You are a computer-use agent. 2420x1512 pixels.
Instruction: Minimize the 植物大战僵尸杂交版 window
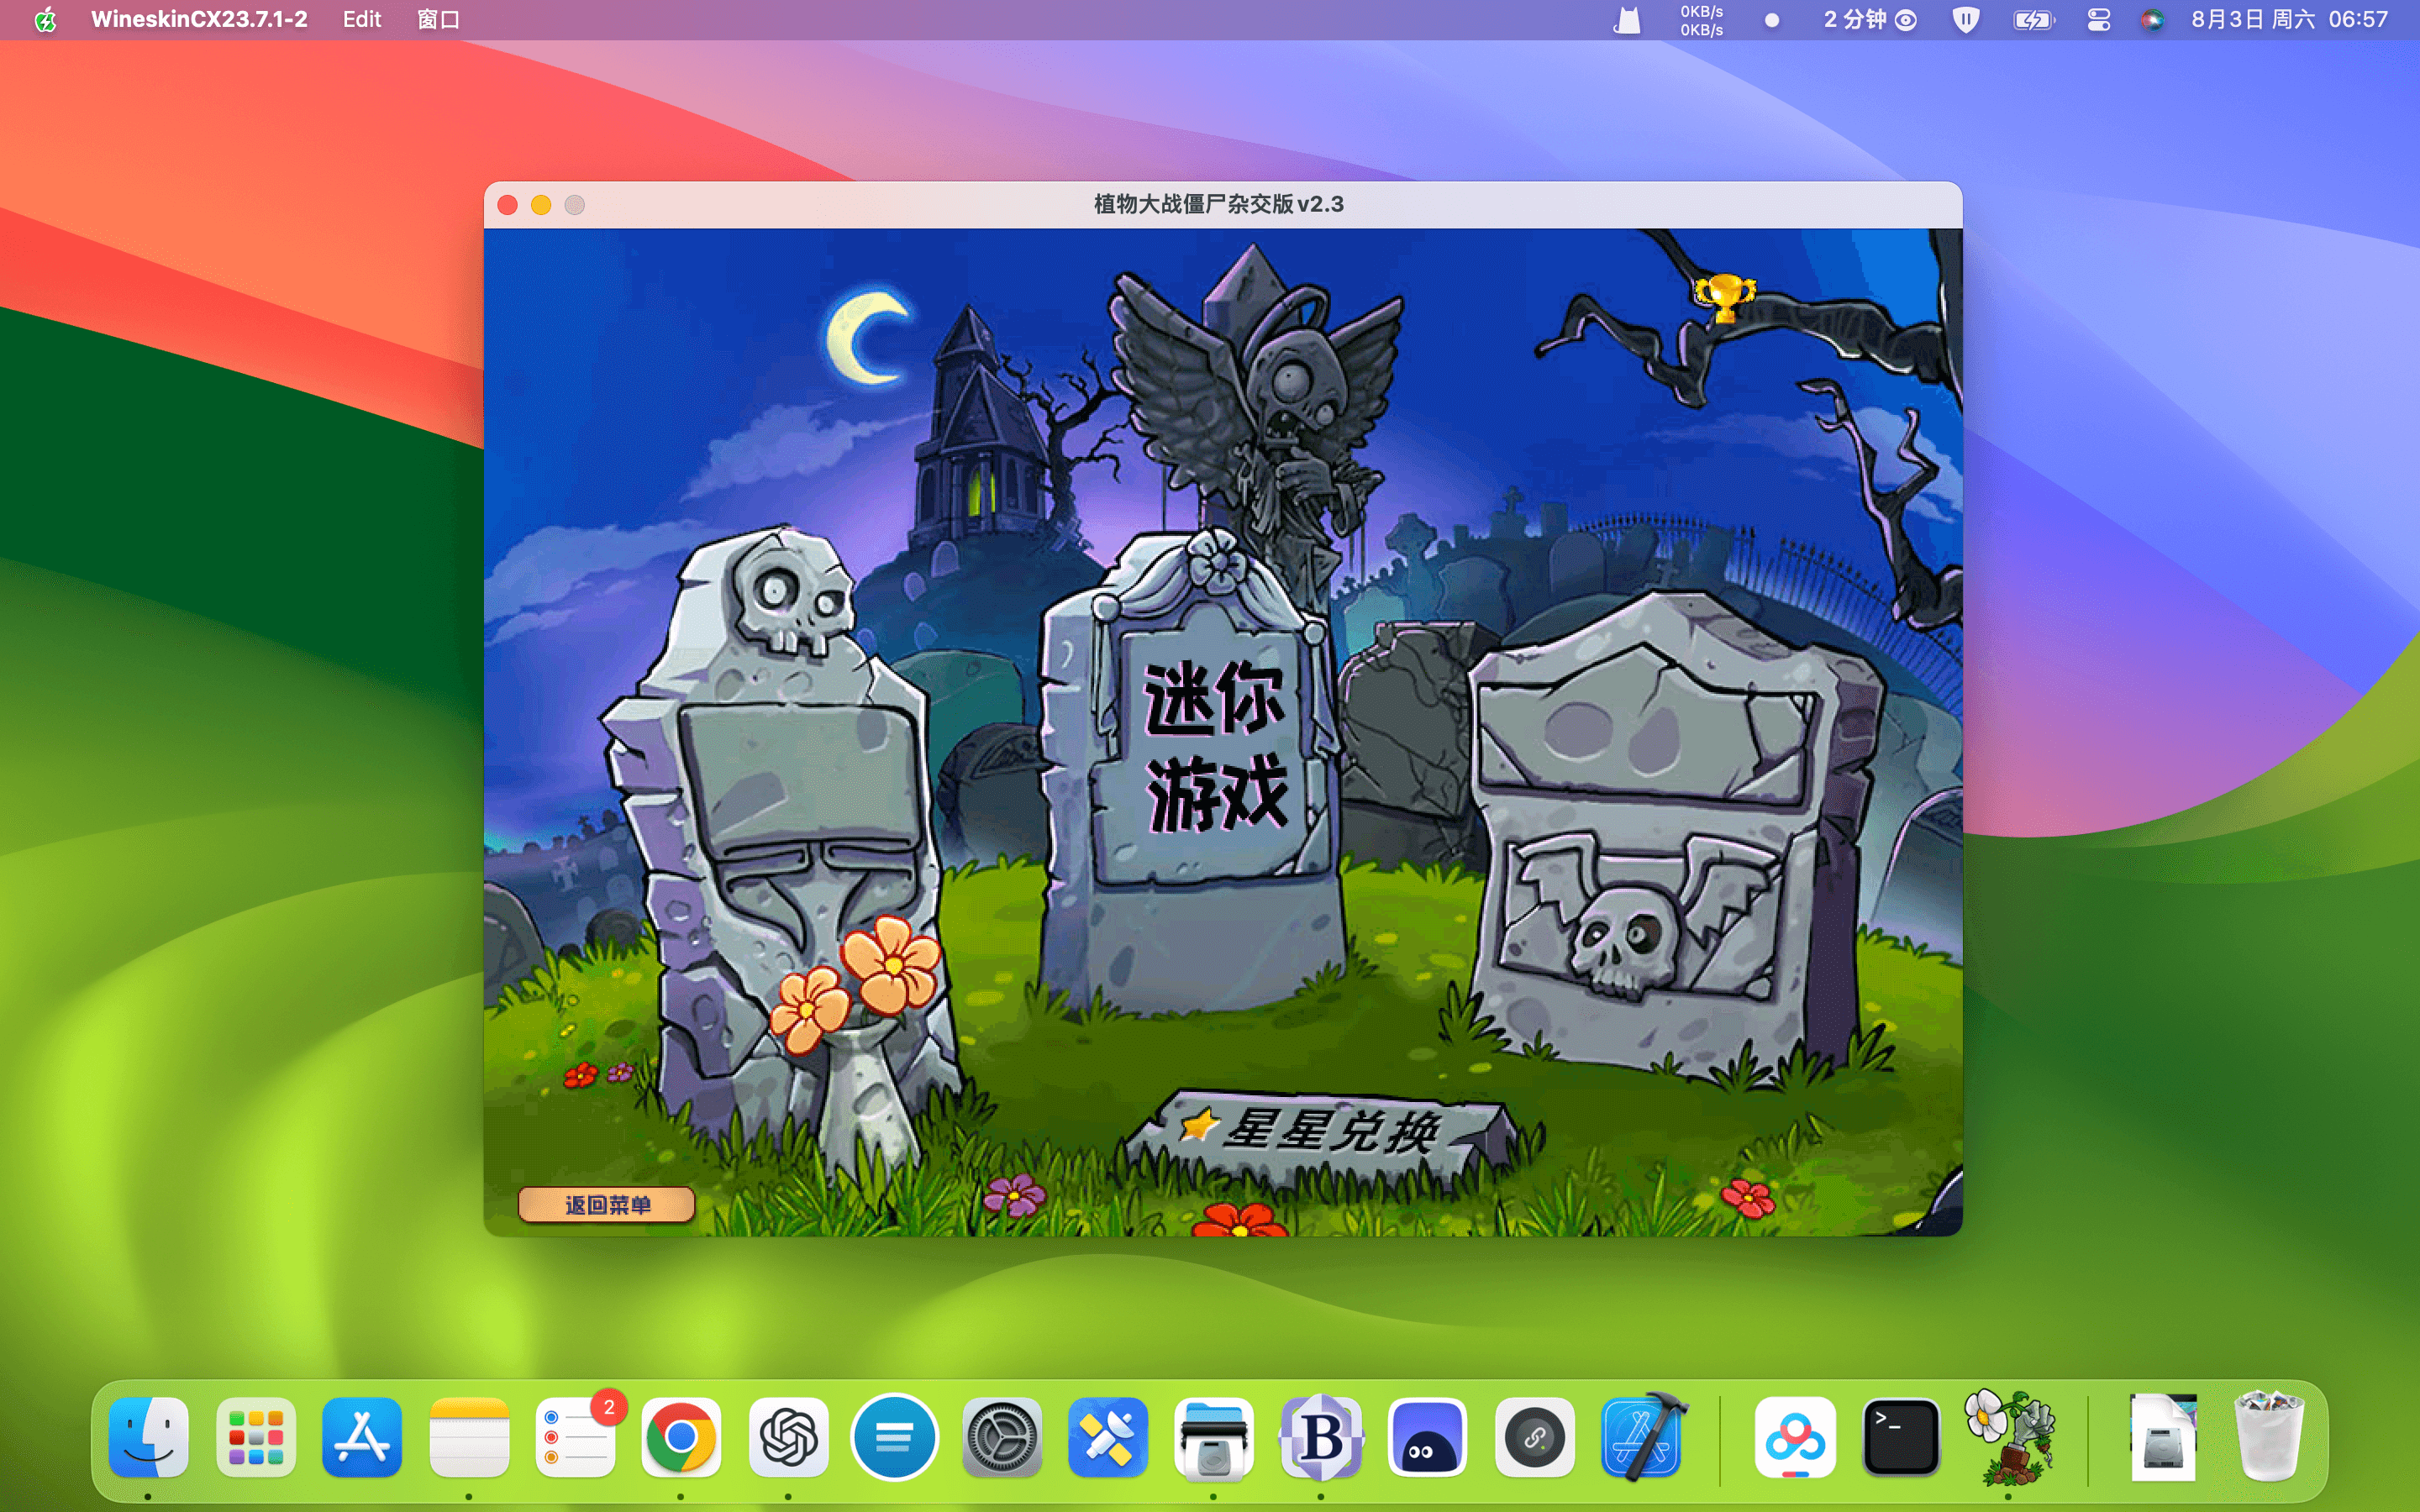coord(541,205)
